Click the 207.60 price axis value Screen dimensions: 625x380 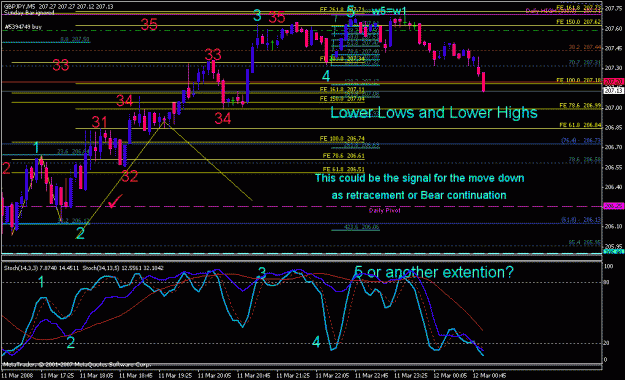614,29
